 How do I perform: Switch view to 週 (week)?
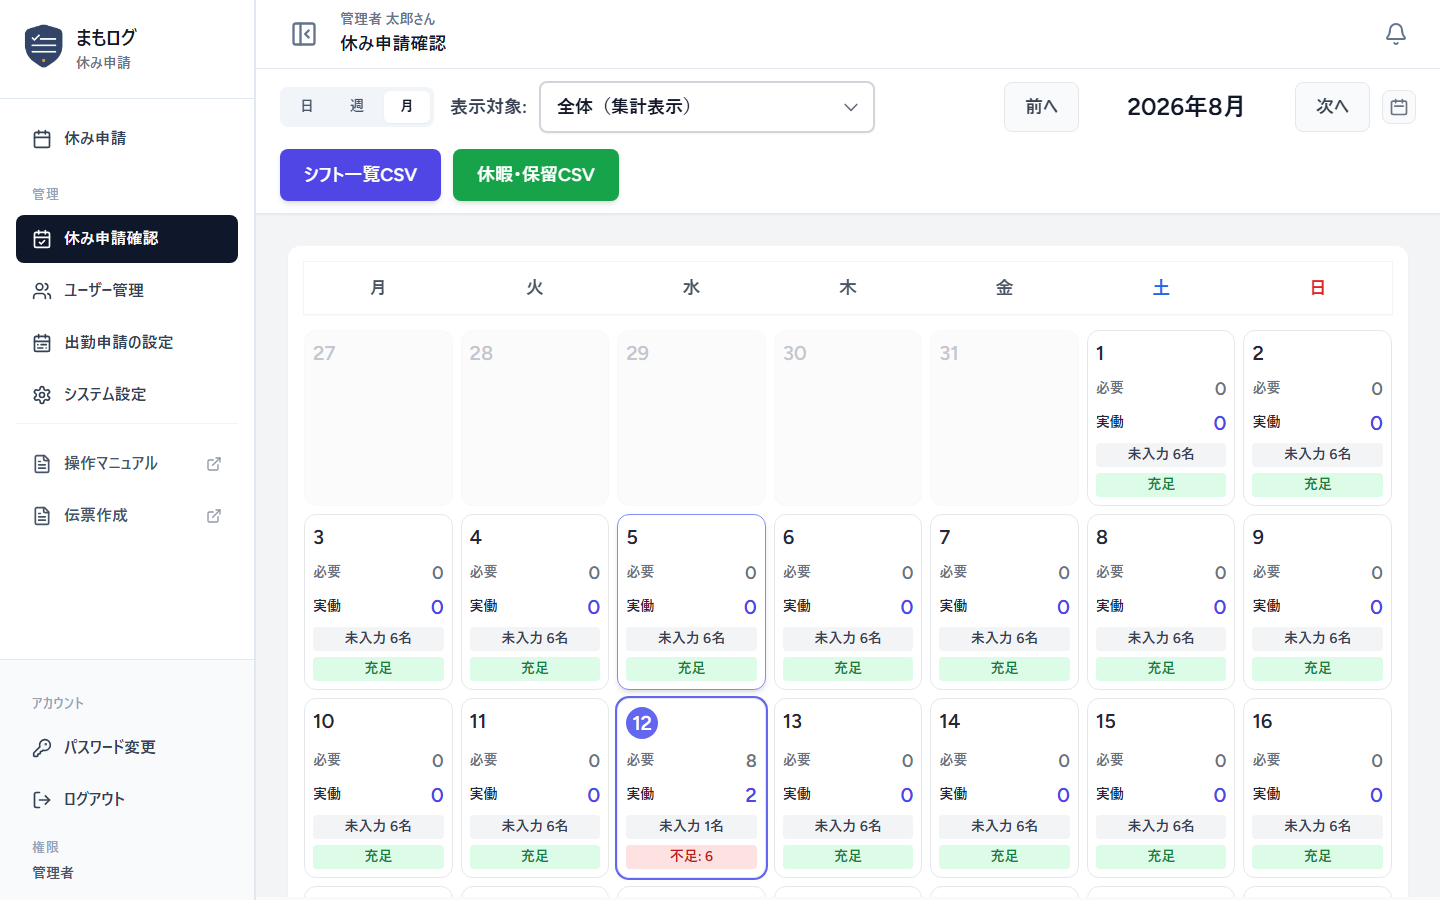(x=357, y=106)
